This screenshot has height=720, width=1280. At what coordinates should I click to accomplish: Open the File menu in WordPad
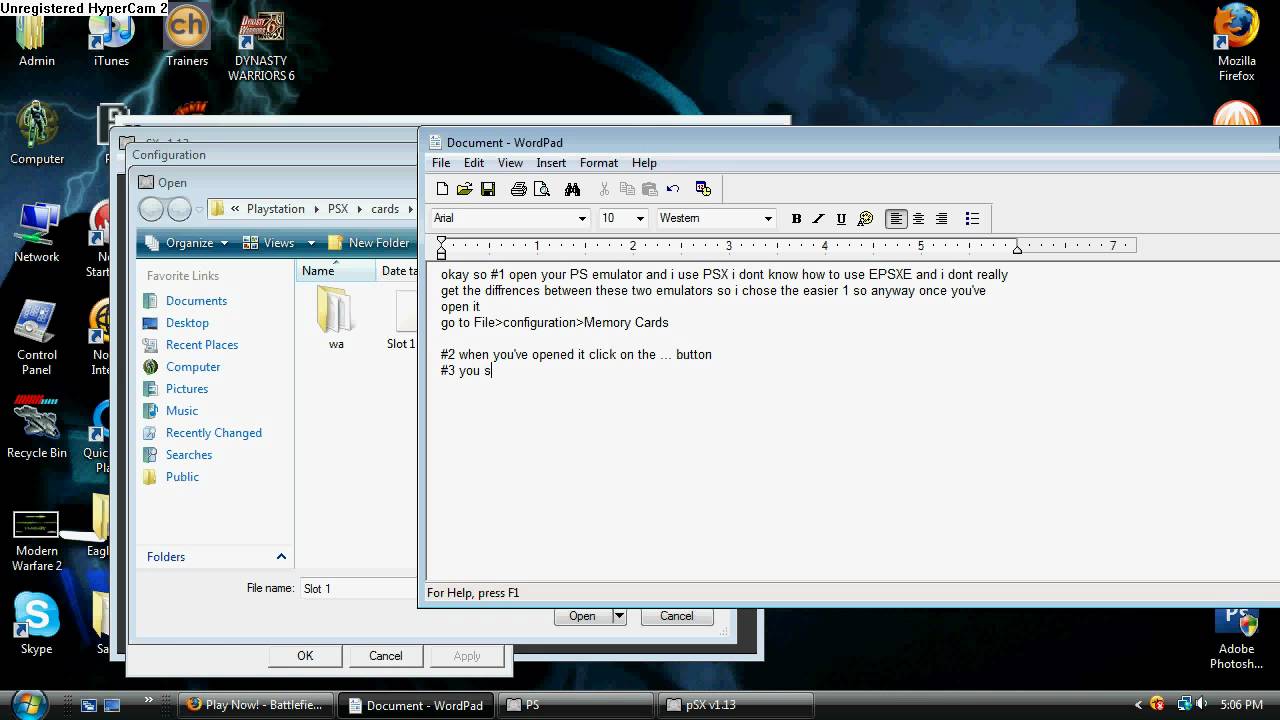[441, 163]
